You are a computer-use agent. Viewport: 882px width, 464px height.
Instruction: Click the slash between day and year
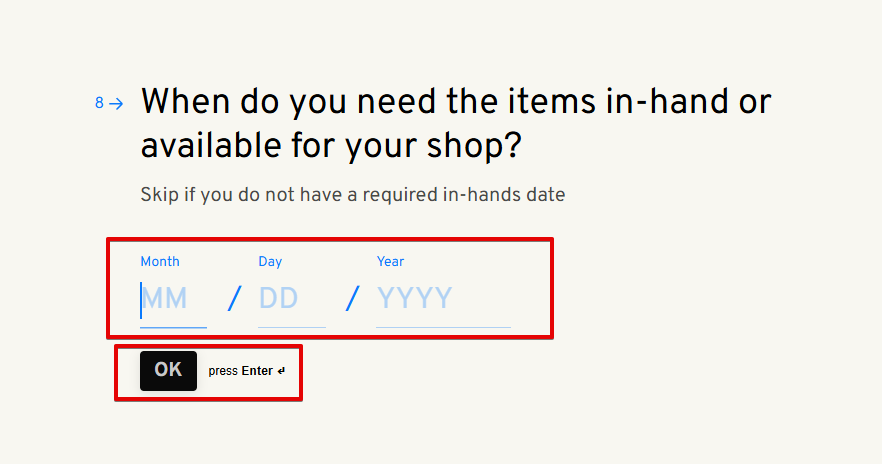352,298
